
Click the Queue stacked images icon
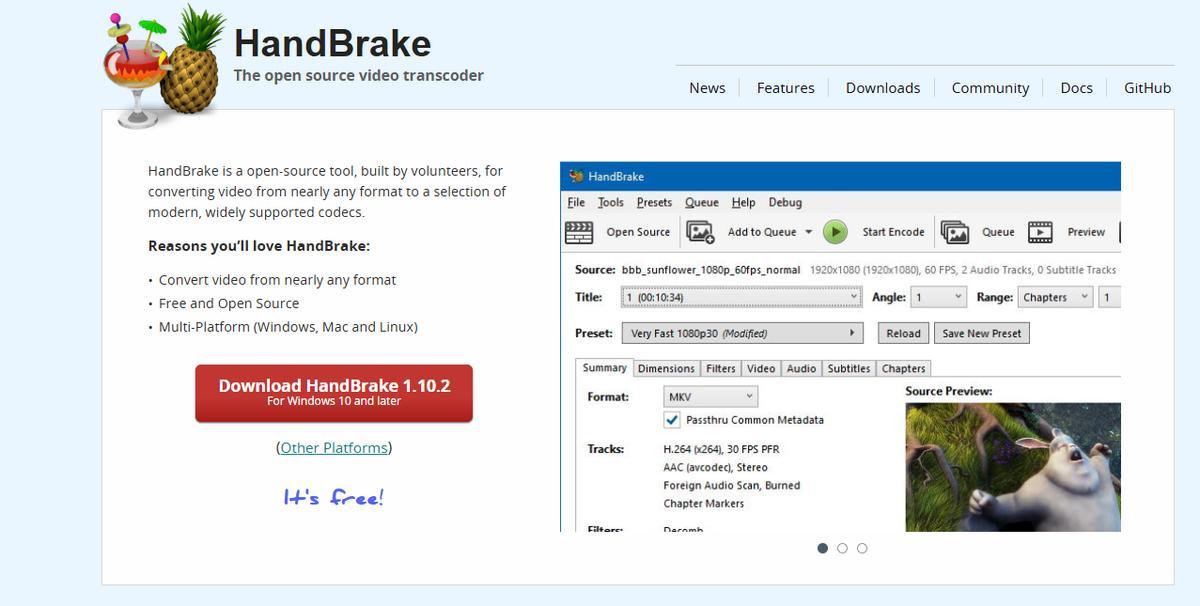click(955, 232)
